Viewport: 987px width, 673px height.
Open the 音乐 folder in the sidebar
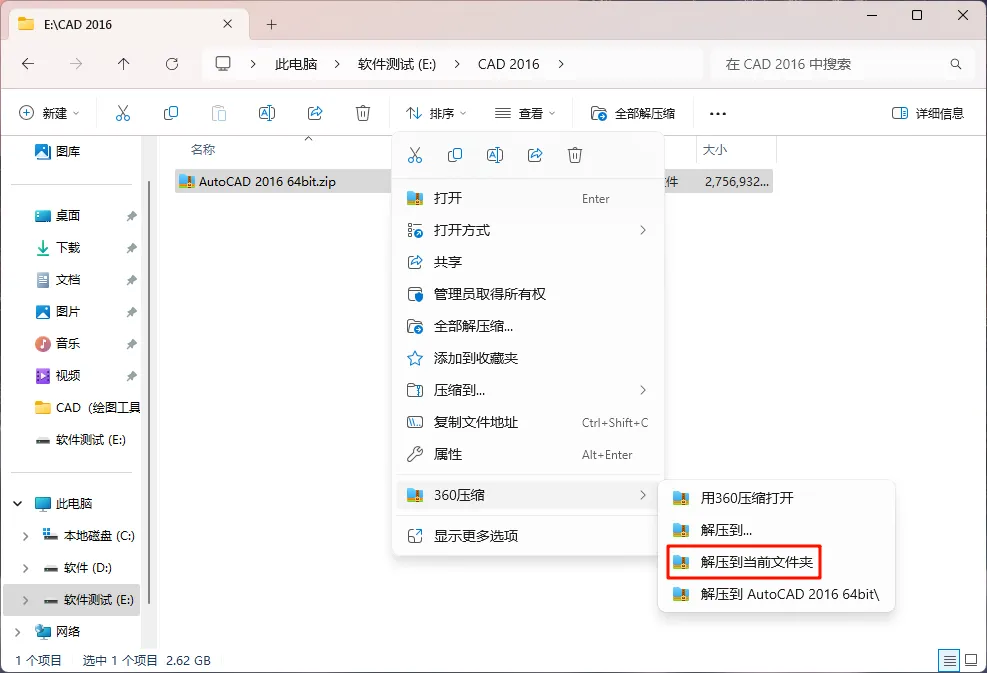pyautogui.click(x=58, y=344)
